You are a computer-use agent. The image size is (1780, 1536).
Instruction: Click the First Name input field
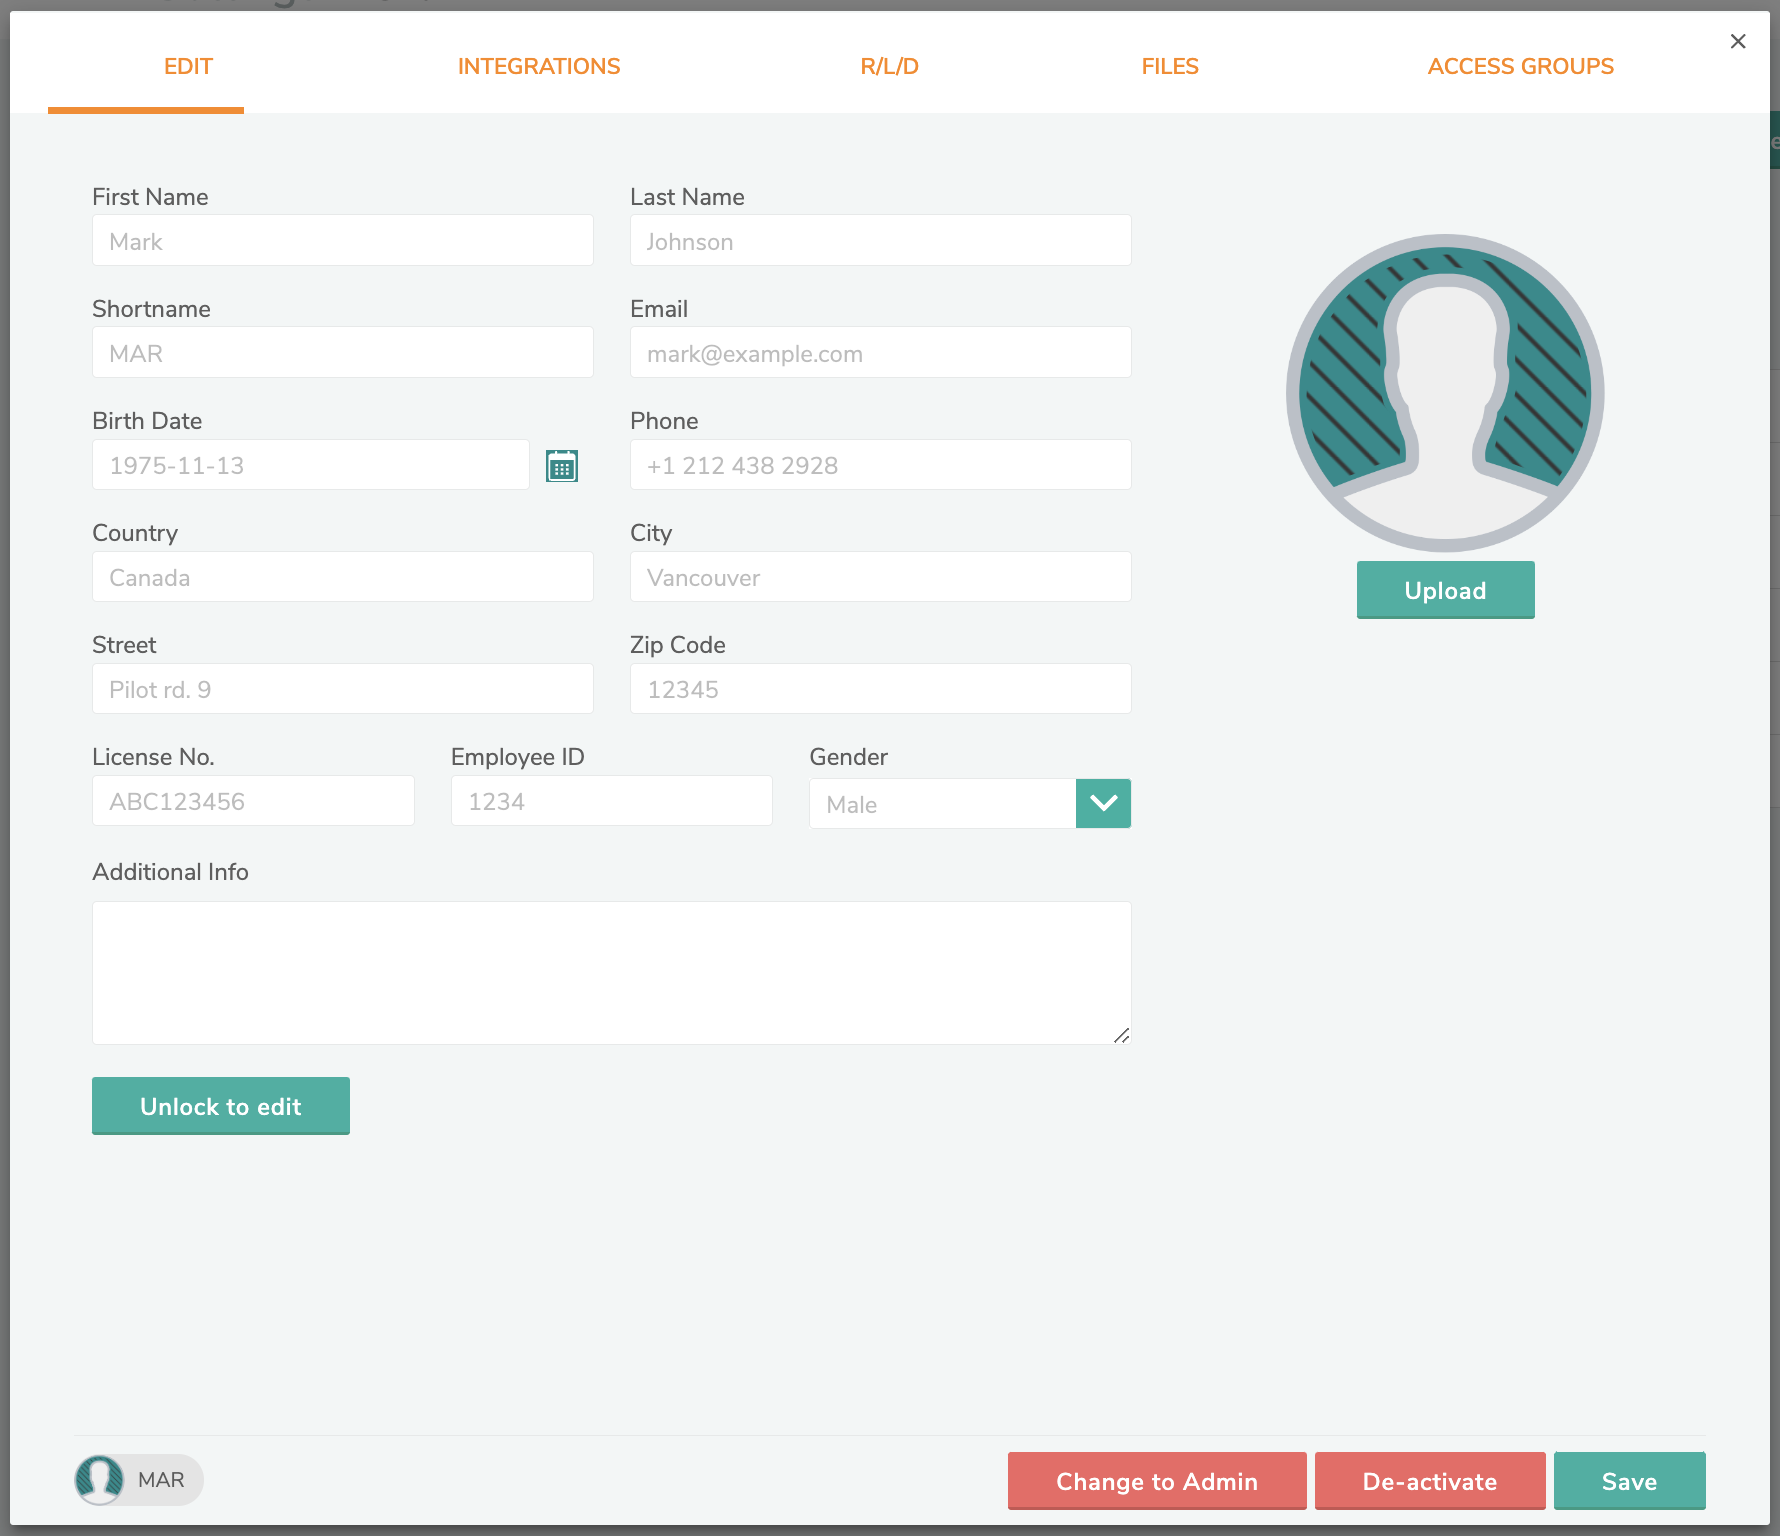[x=343, y=241]
